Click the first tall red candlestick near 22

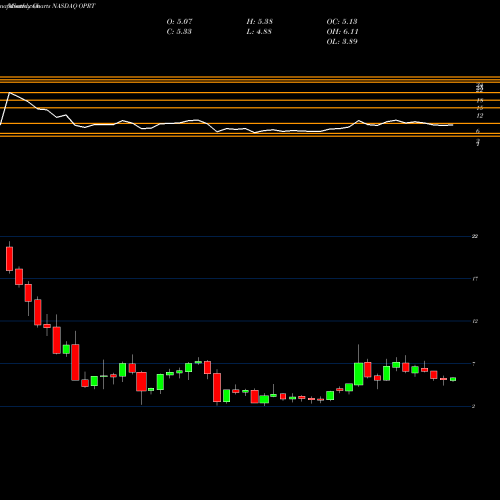pos(9,259)
